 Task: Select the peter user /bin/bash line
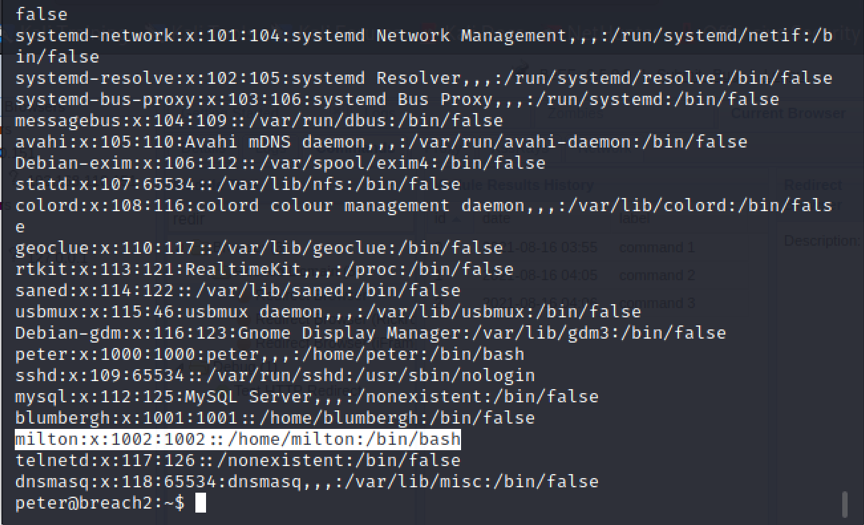(269, 354)
